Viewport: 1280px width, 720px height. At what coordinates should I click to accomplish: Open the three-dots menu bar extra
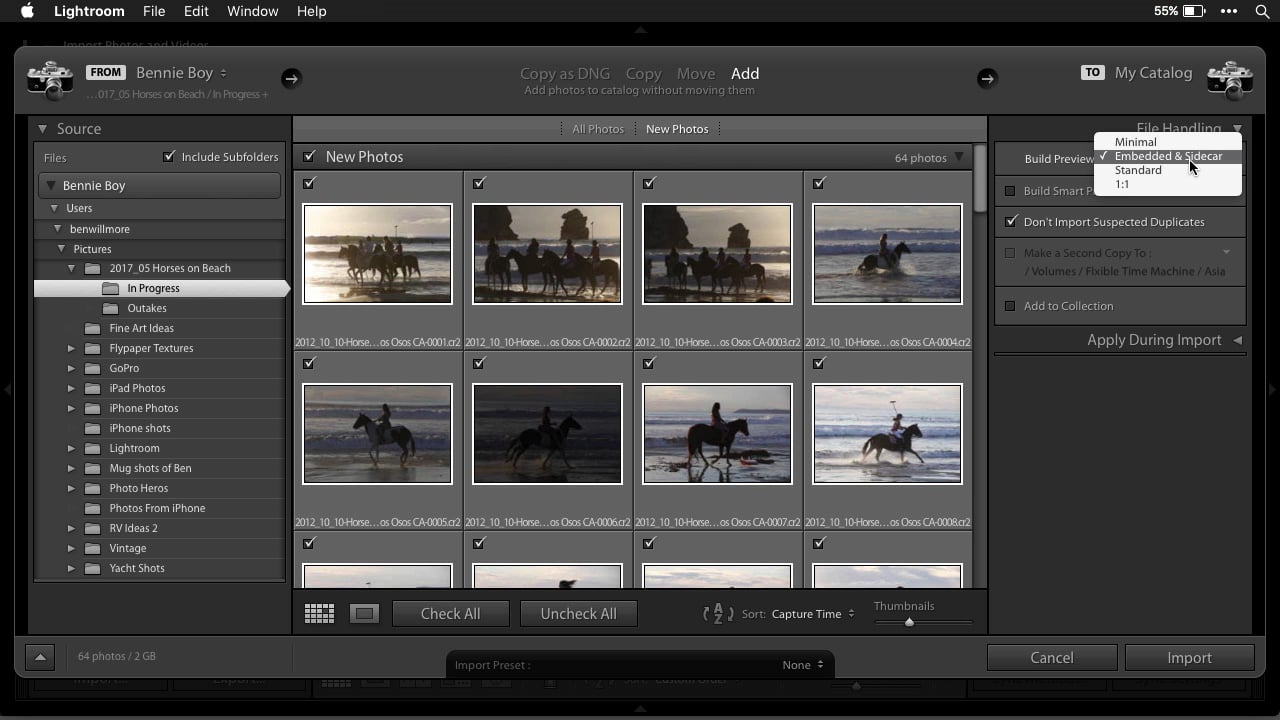(x=1229, y=11)
